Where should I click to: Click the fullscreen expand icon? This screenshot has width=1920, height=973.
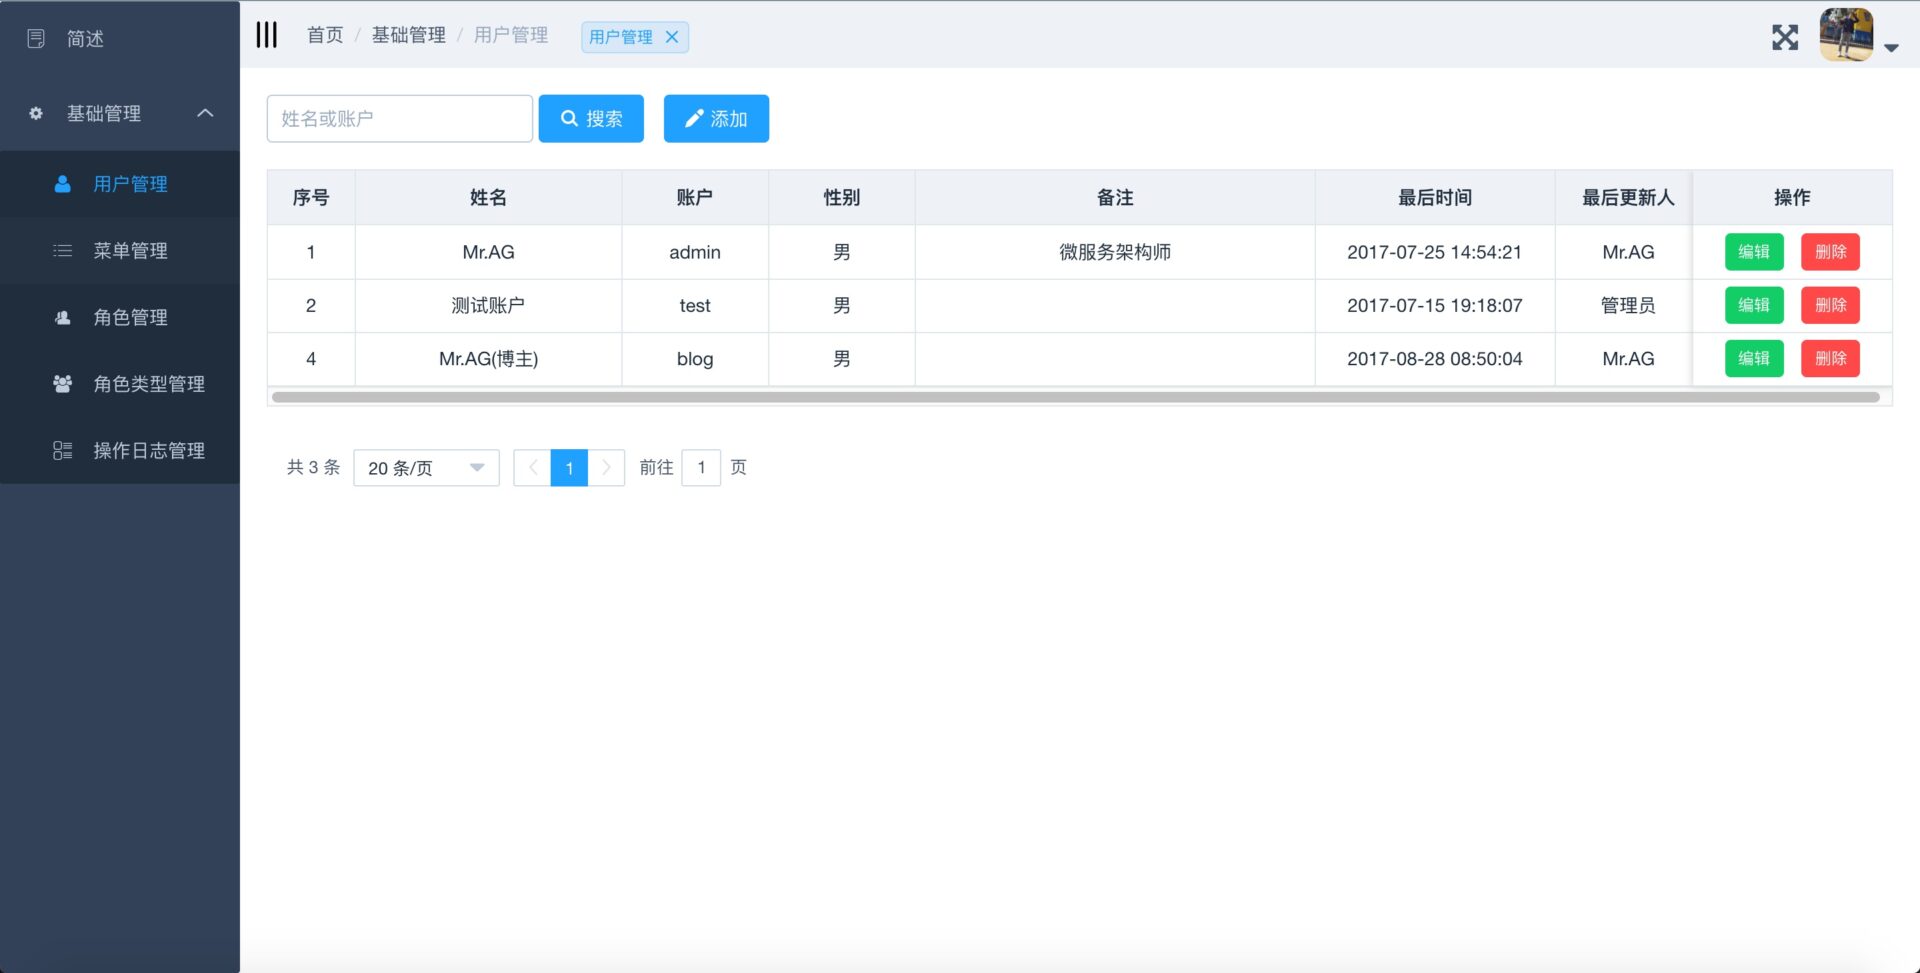1785,37
